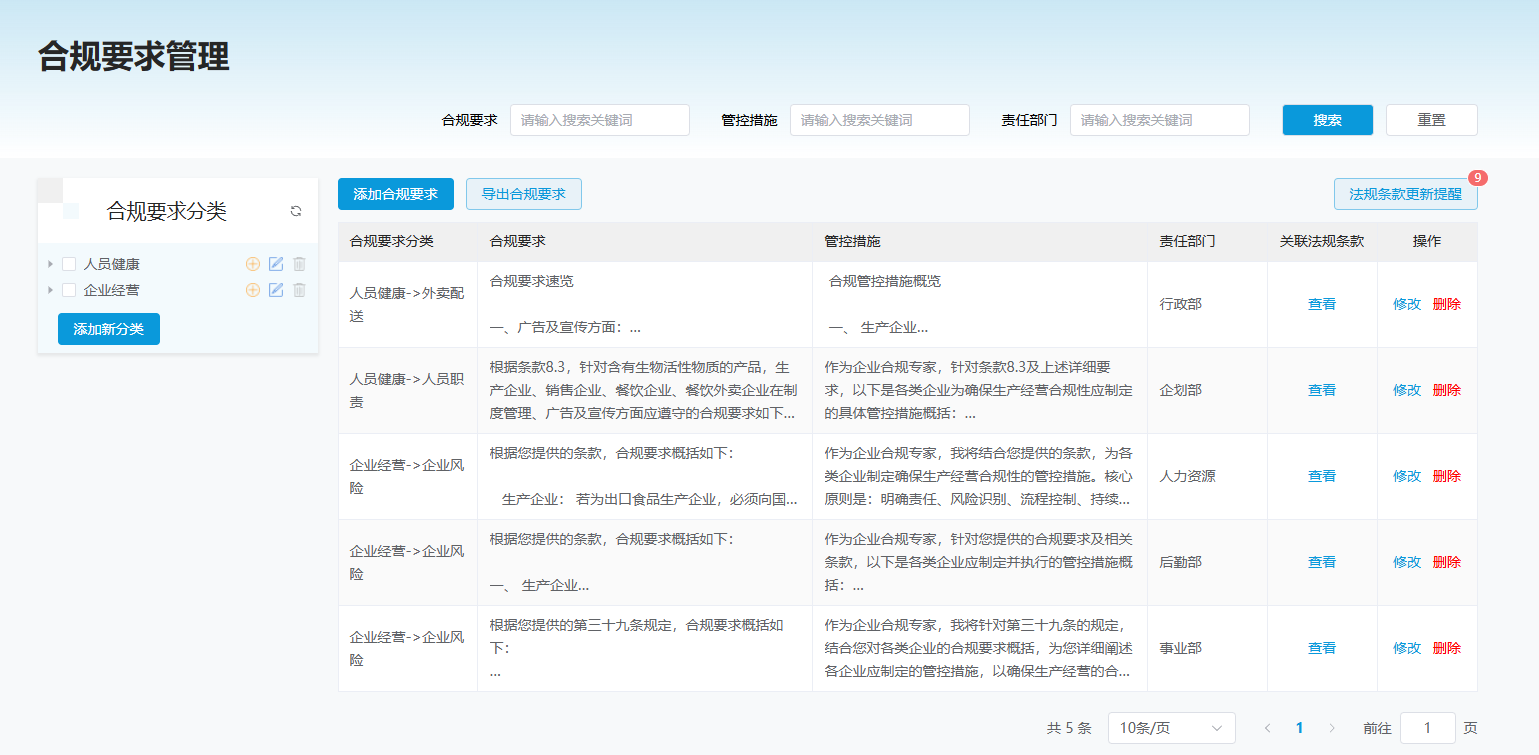Screen dimensions: 1539x755
Task: Edit the 人员健康 category
Action: pyautogui.click(x=276, y=264)
